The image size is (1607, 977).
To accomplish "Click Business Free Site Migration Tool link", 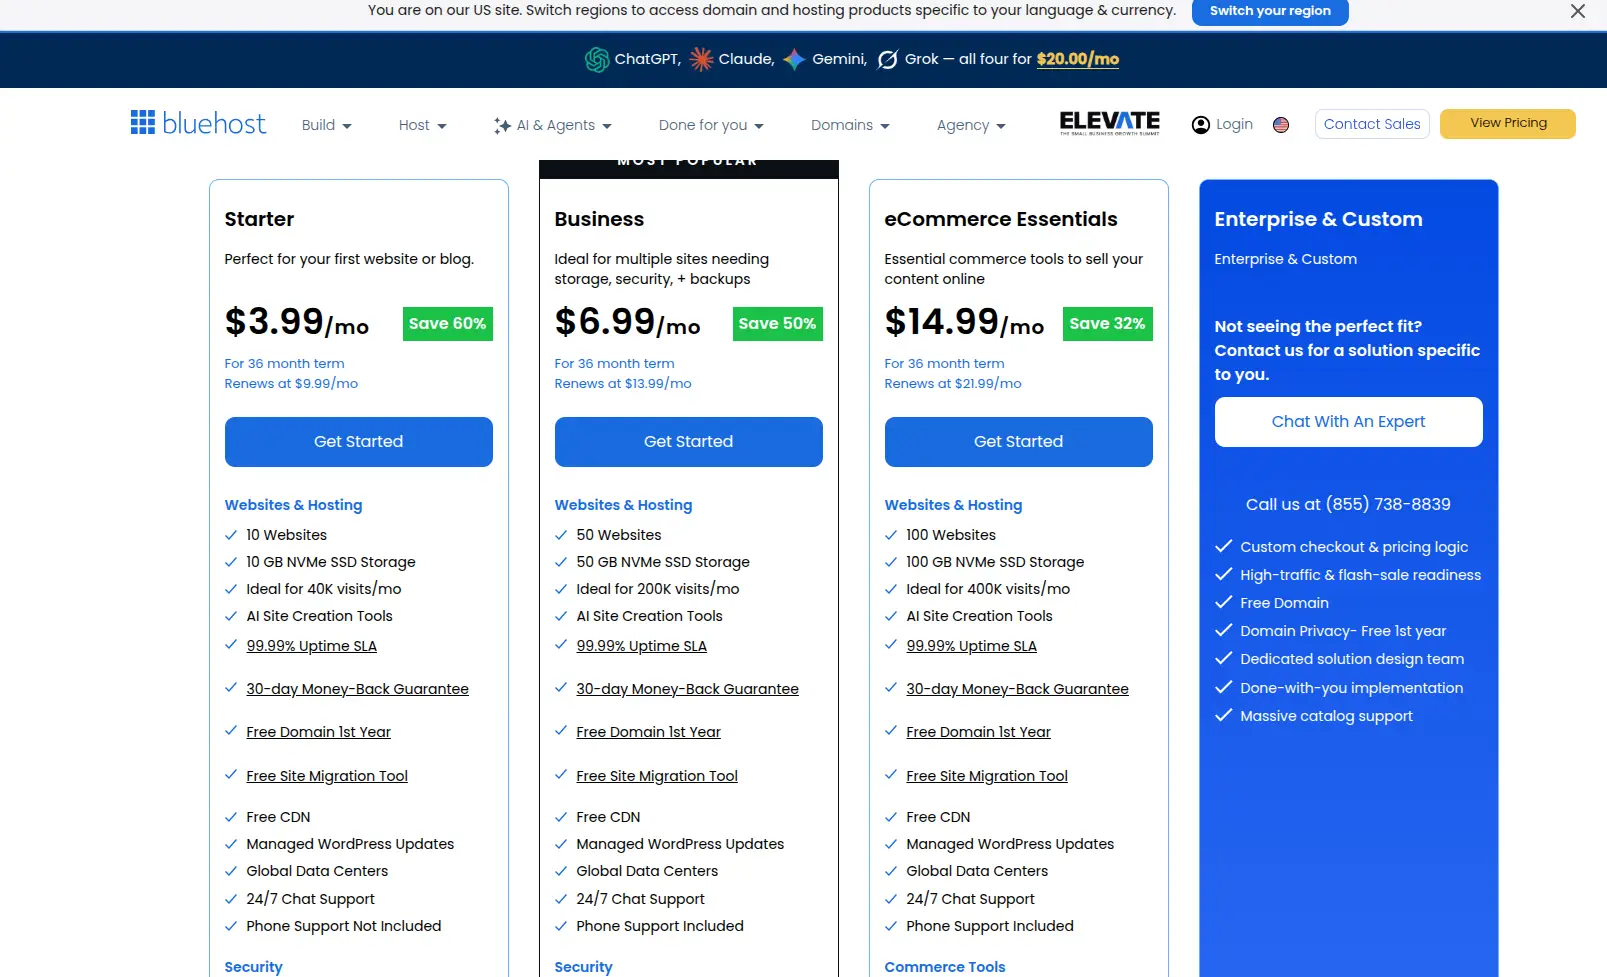I will 657,776.
